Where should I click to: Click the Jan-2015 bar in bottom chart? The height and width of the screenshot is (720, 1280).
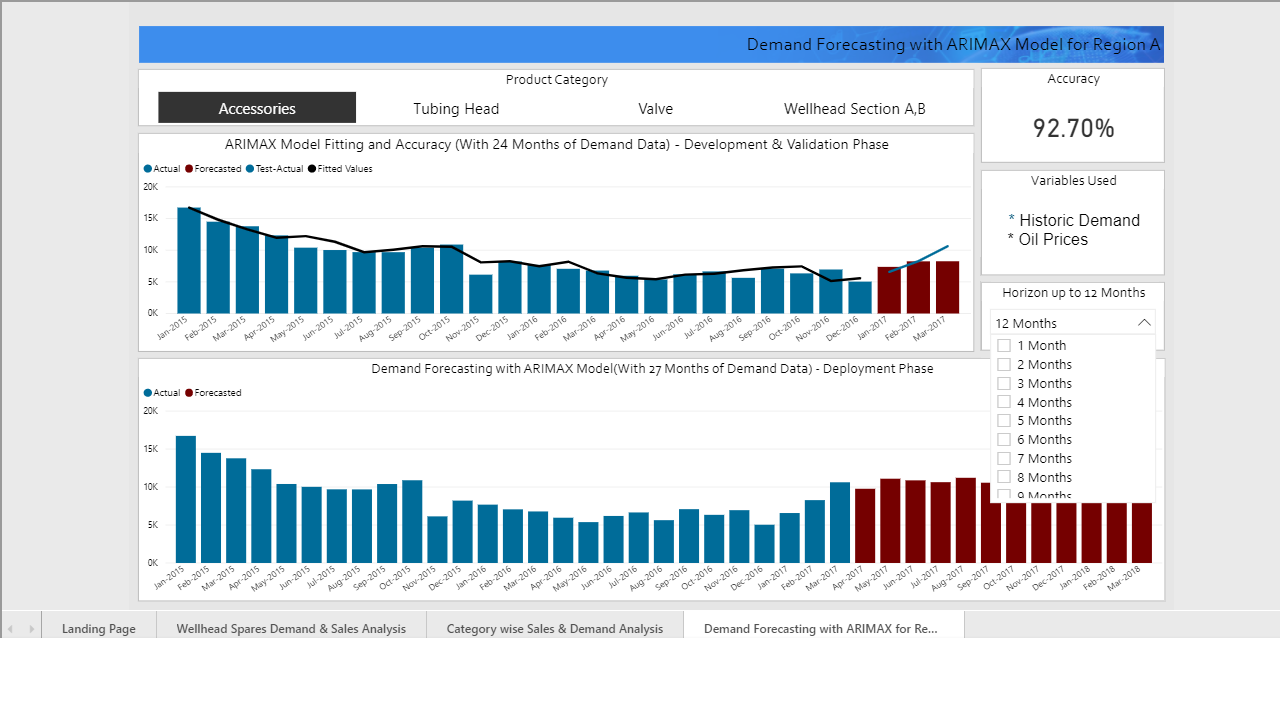[x=186, y=499]
